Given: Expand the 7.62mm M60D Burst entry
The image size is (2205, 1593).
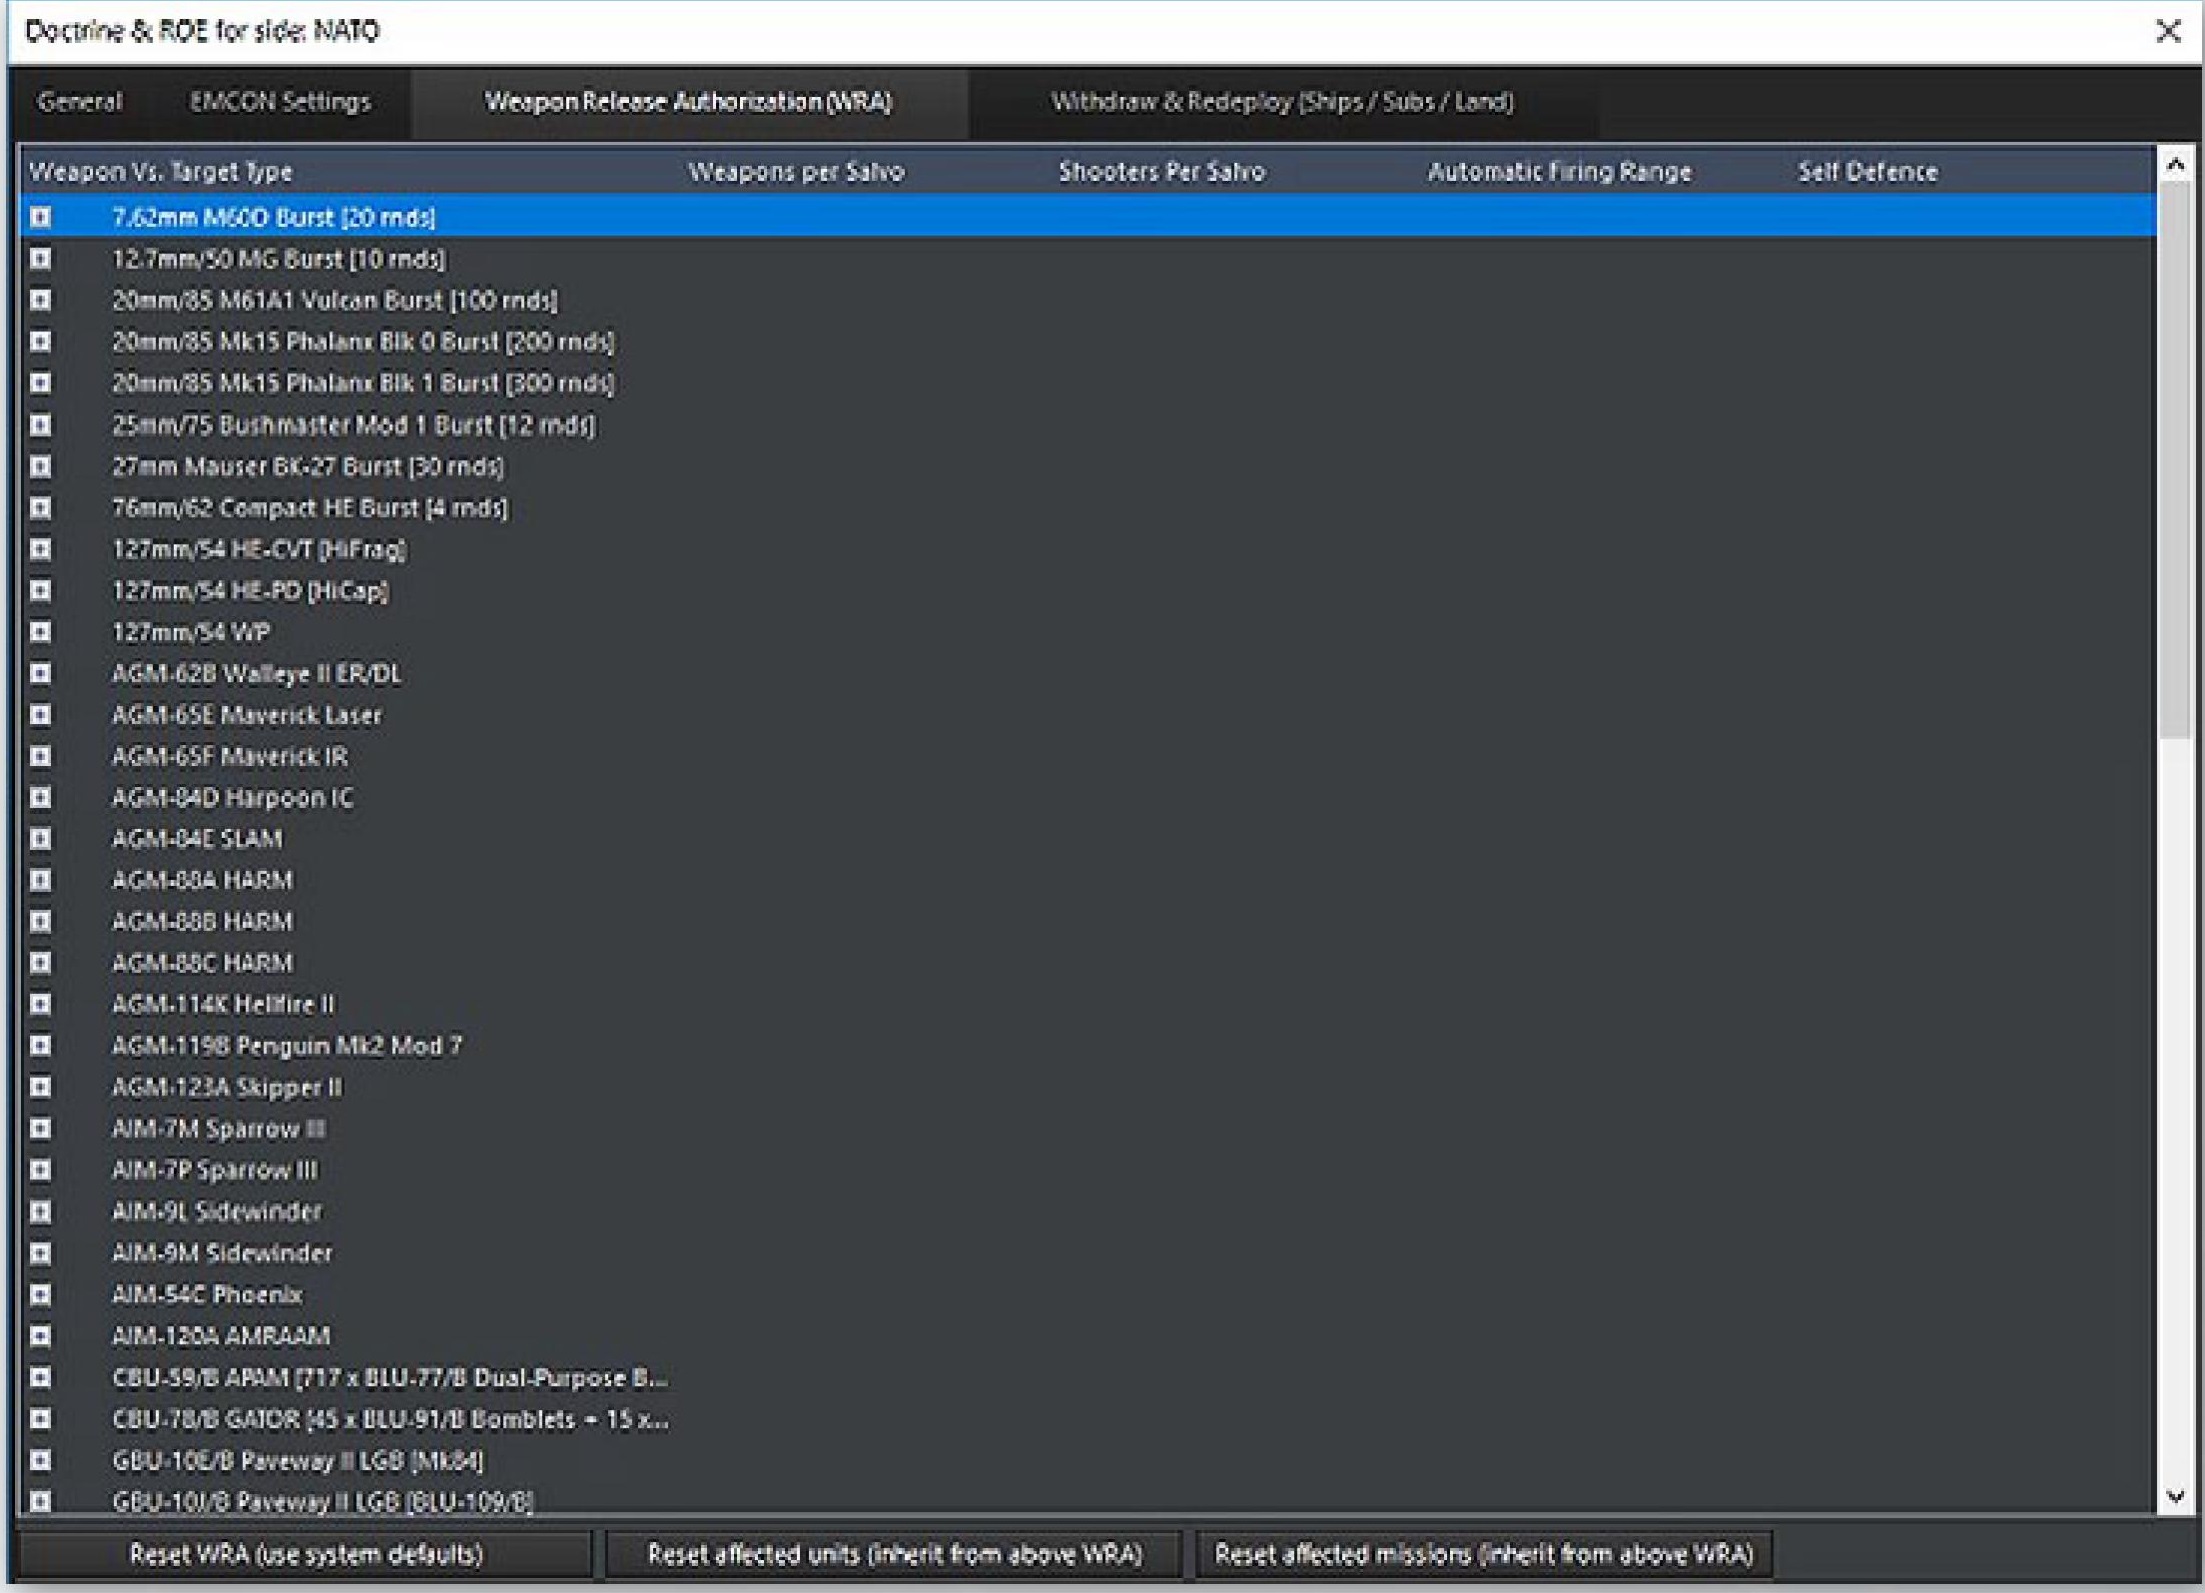Looking at the screenshot, I should (40, 217).
